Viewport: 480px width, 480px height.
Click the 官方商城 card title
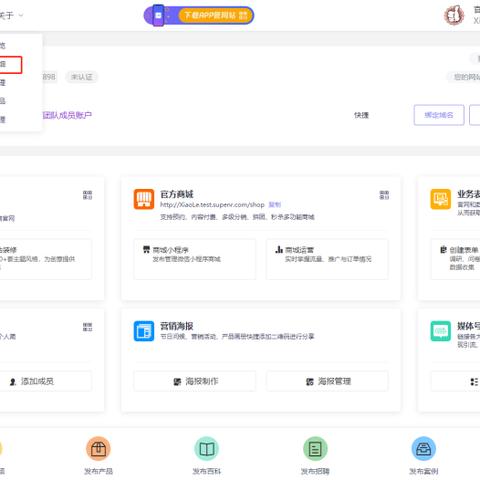point(177,194)
